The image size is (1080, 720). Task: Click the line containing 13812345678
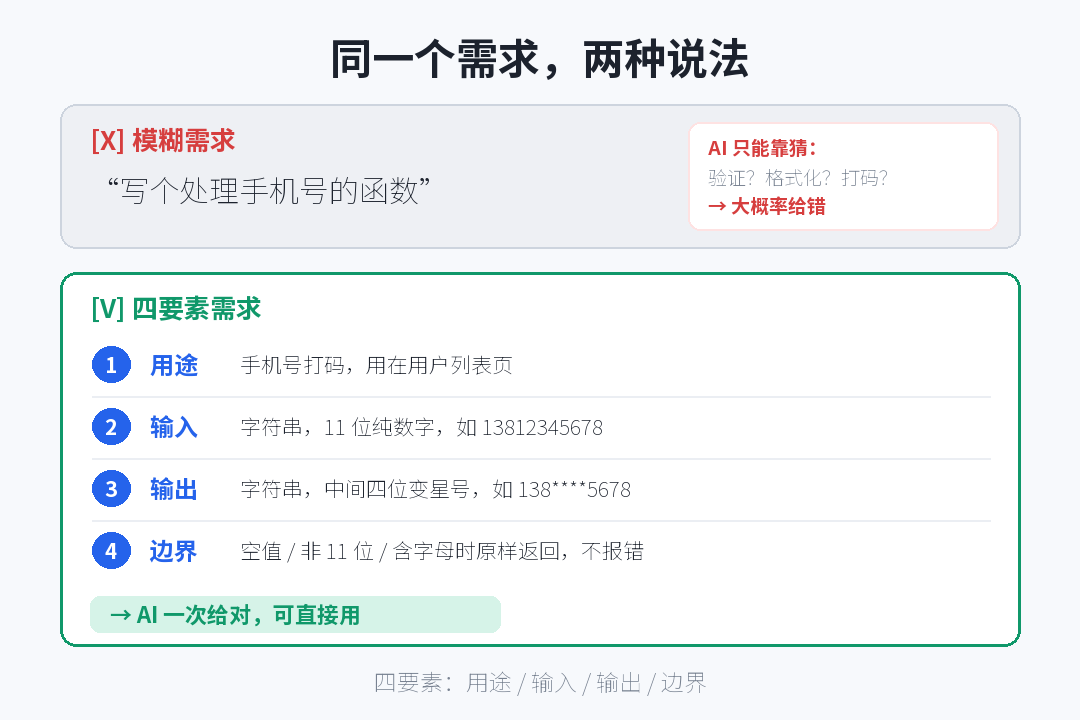click(422, 427)
